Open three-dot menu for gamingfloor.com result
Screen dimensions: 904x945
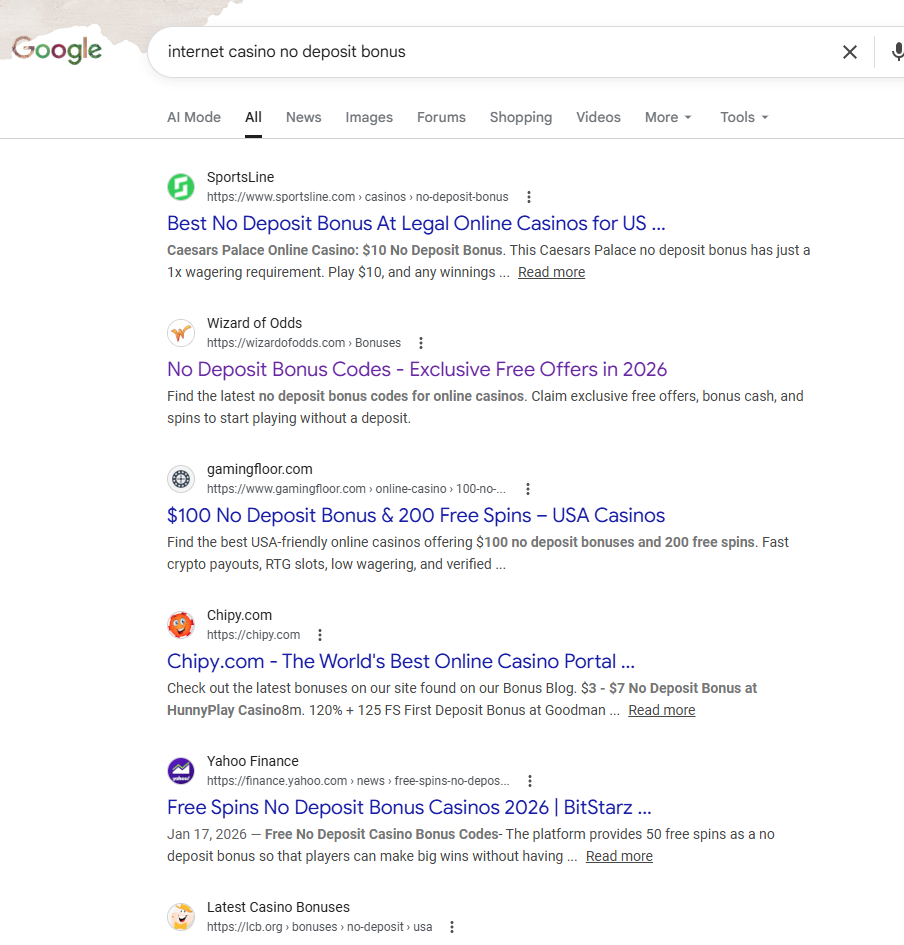[x=528, y=489]
